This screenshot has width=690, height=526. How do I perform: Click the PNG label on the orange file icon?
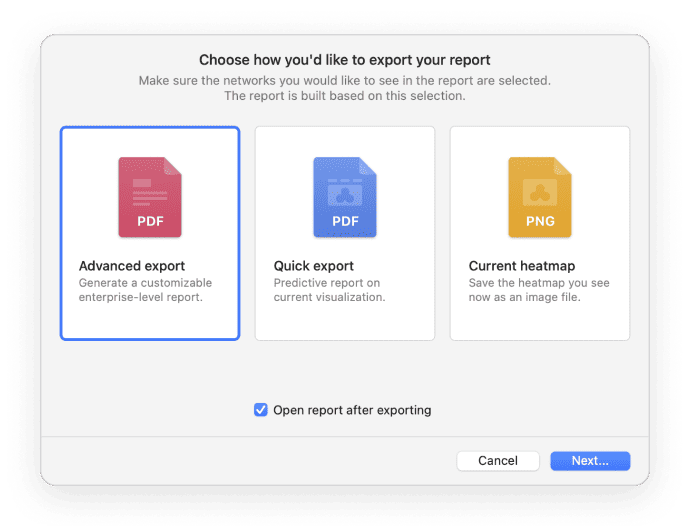tap(540, 221)
